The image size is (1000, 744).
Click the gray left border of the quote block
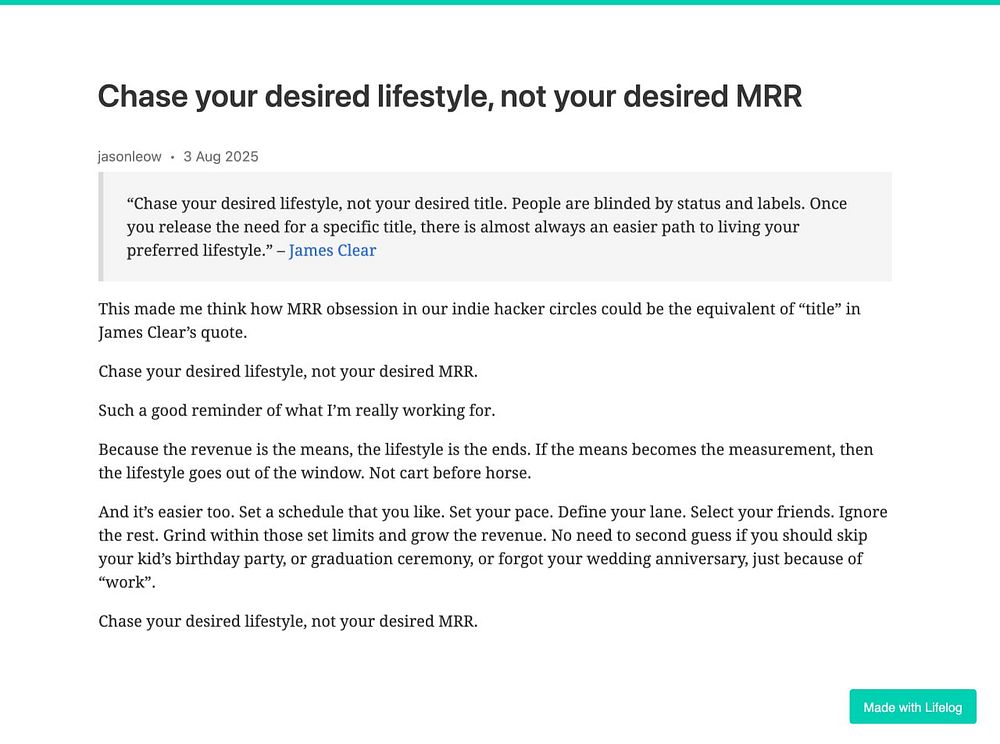(x=101, y=226)
